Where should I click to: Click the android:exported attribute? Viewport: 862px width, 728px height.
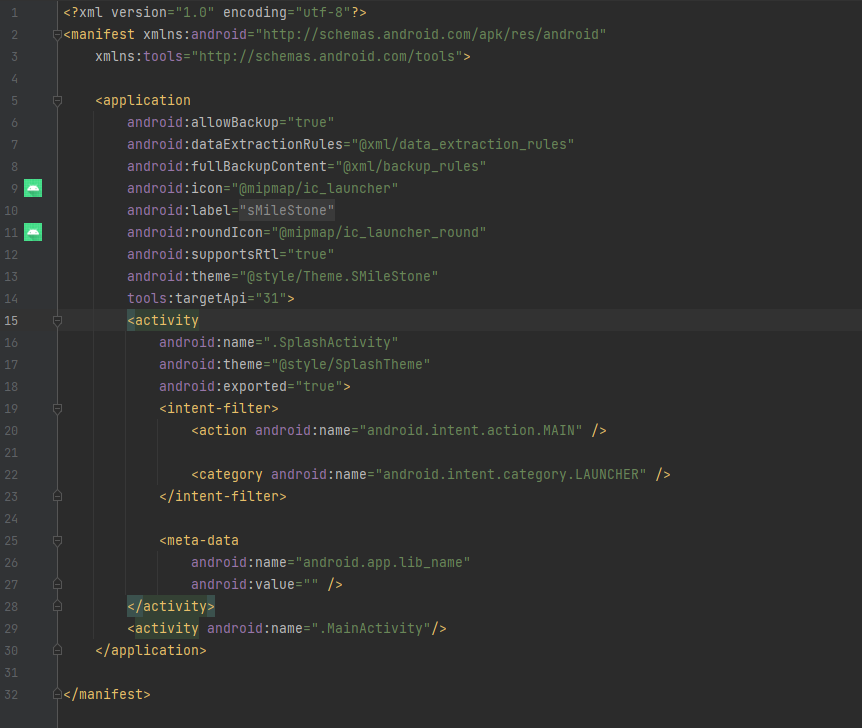[223, 387]
